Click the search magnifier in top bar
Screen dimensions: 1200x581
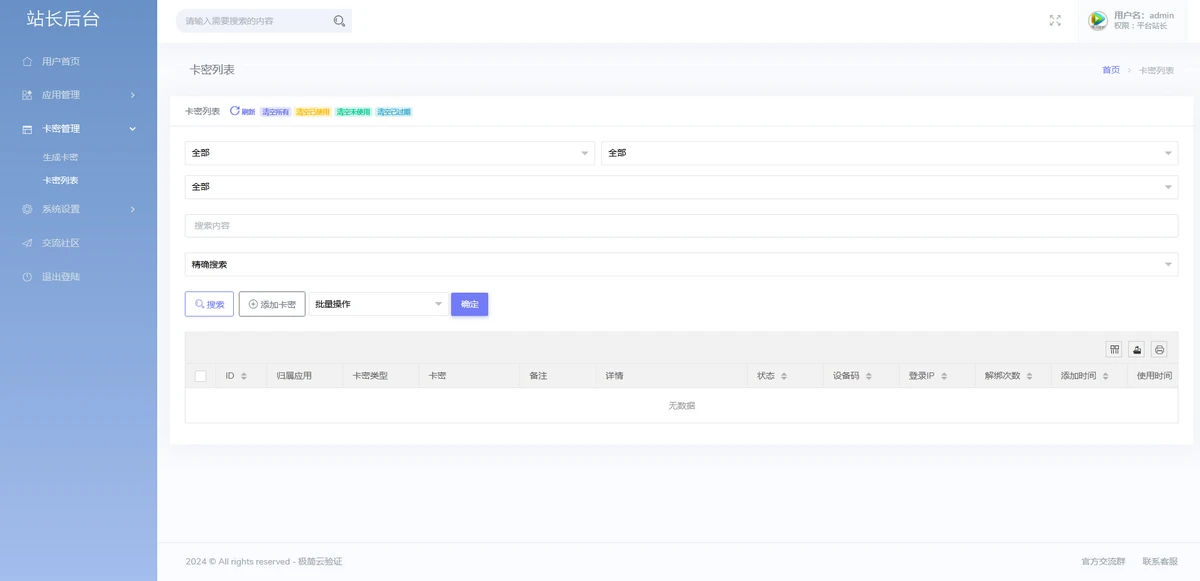click(339, 21)
